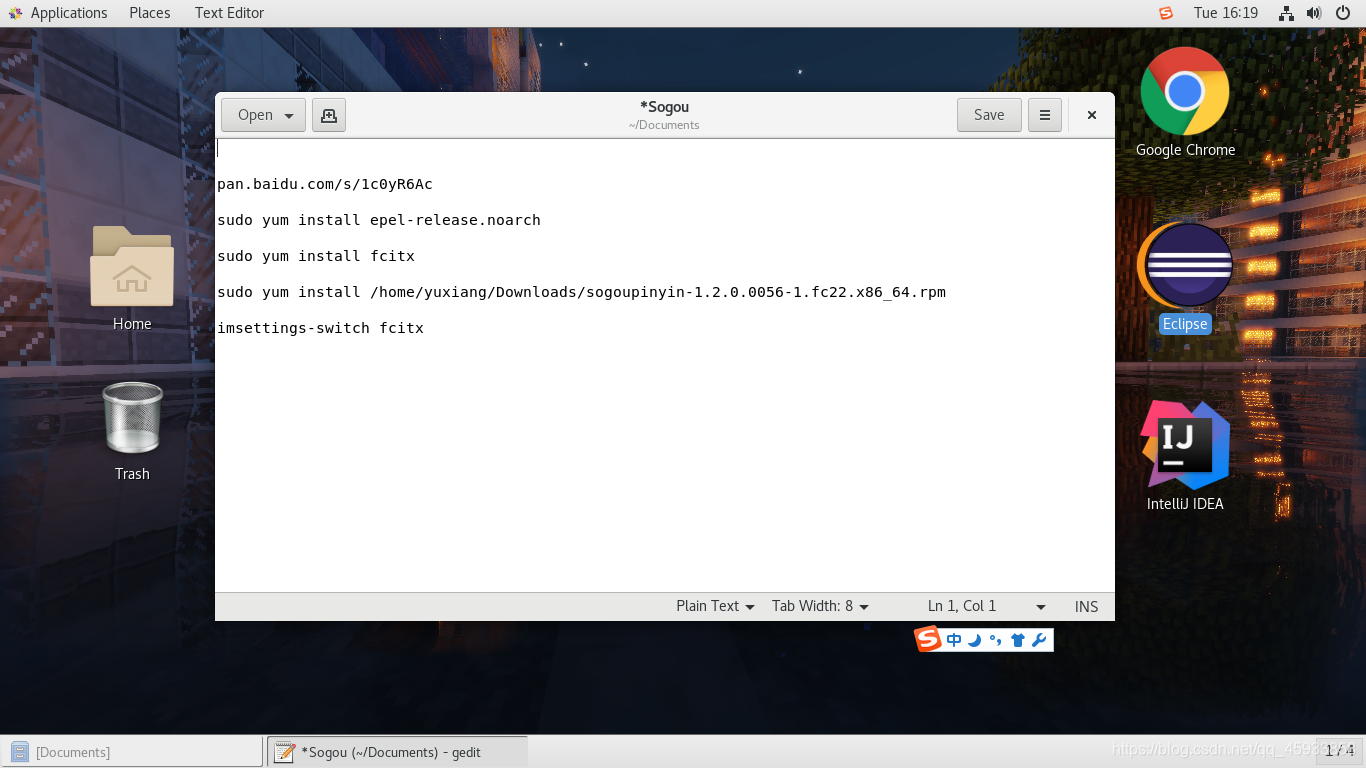Click the *Sogou title in gedit header

click(x=664, y=107)
